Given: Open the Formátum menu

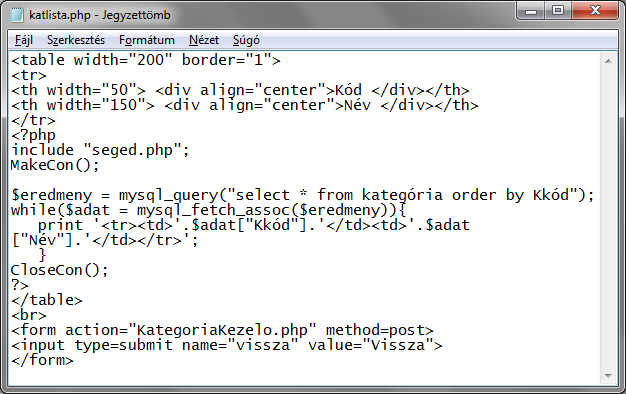Looking at the screenshot, I should 147,40.
